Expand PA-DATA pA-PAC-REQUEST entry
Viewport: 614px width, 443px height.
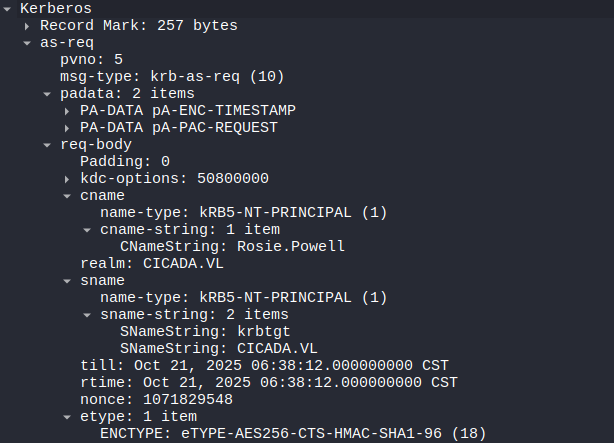tap(67, 127)
